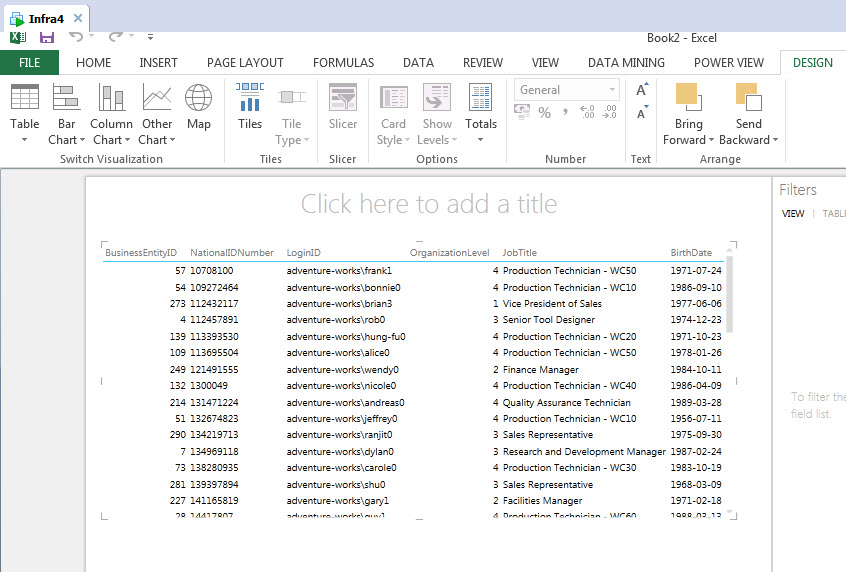Save the workbook from quick access toolbar
The width and height of the screenshot is (846, 572).
(47, 37)
